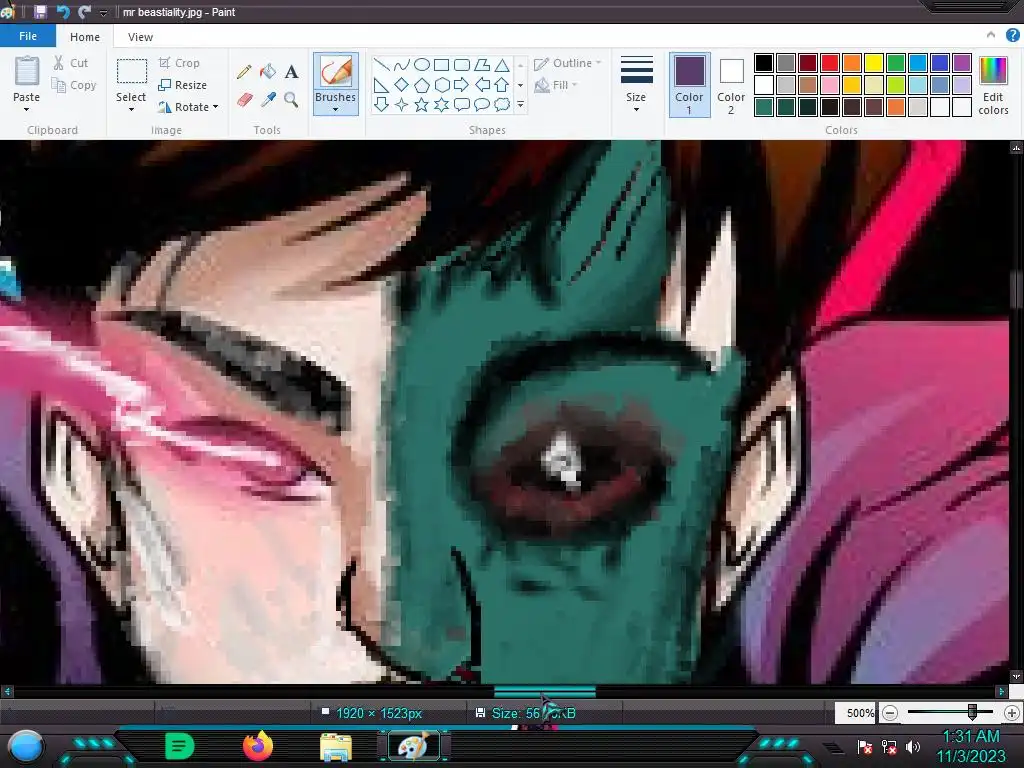Screen dimensions: 1024x768
Task: Choose the Triangle shape
Action: tap(502, 65)
